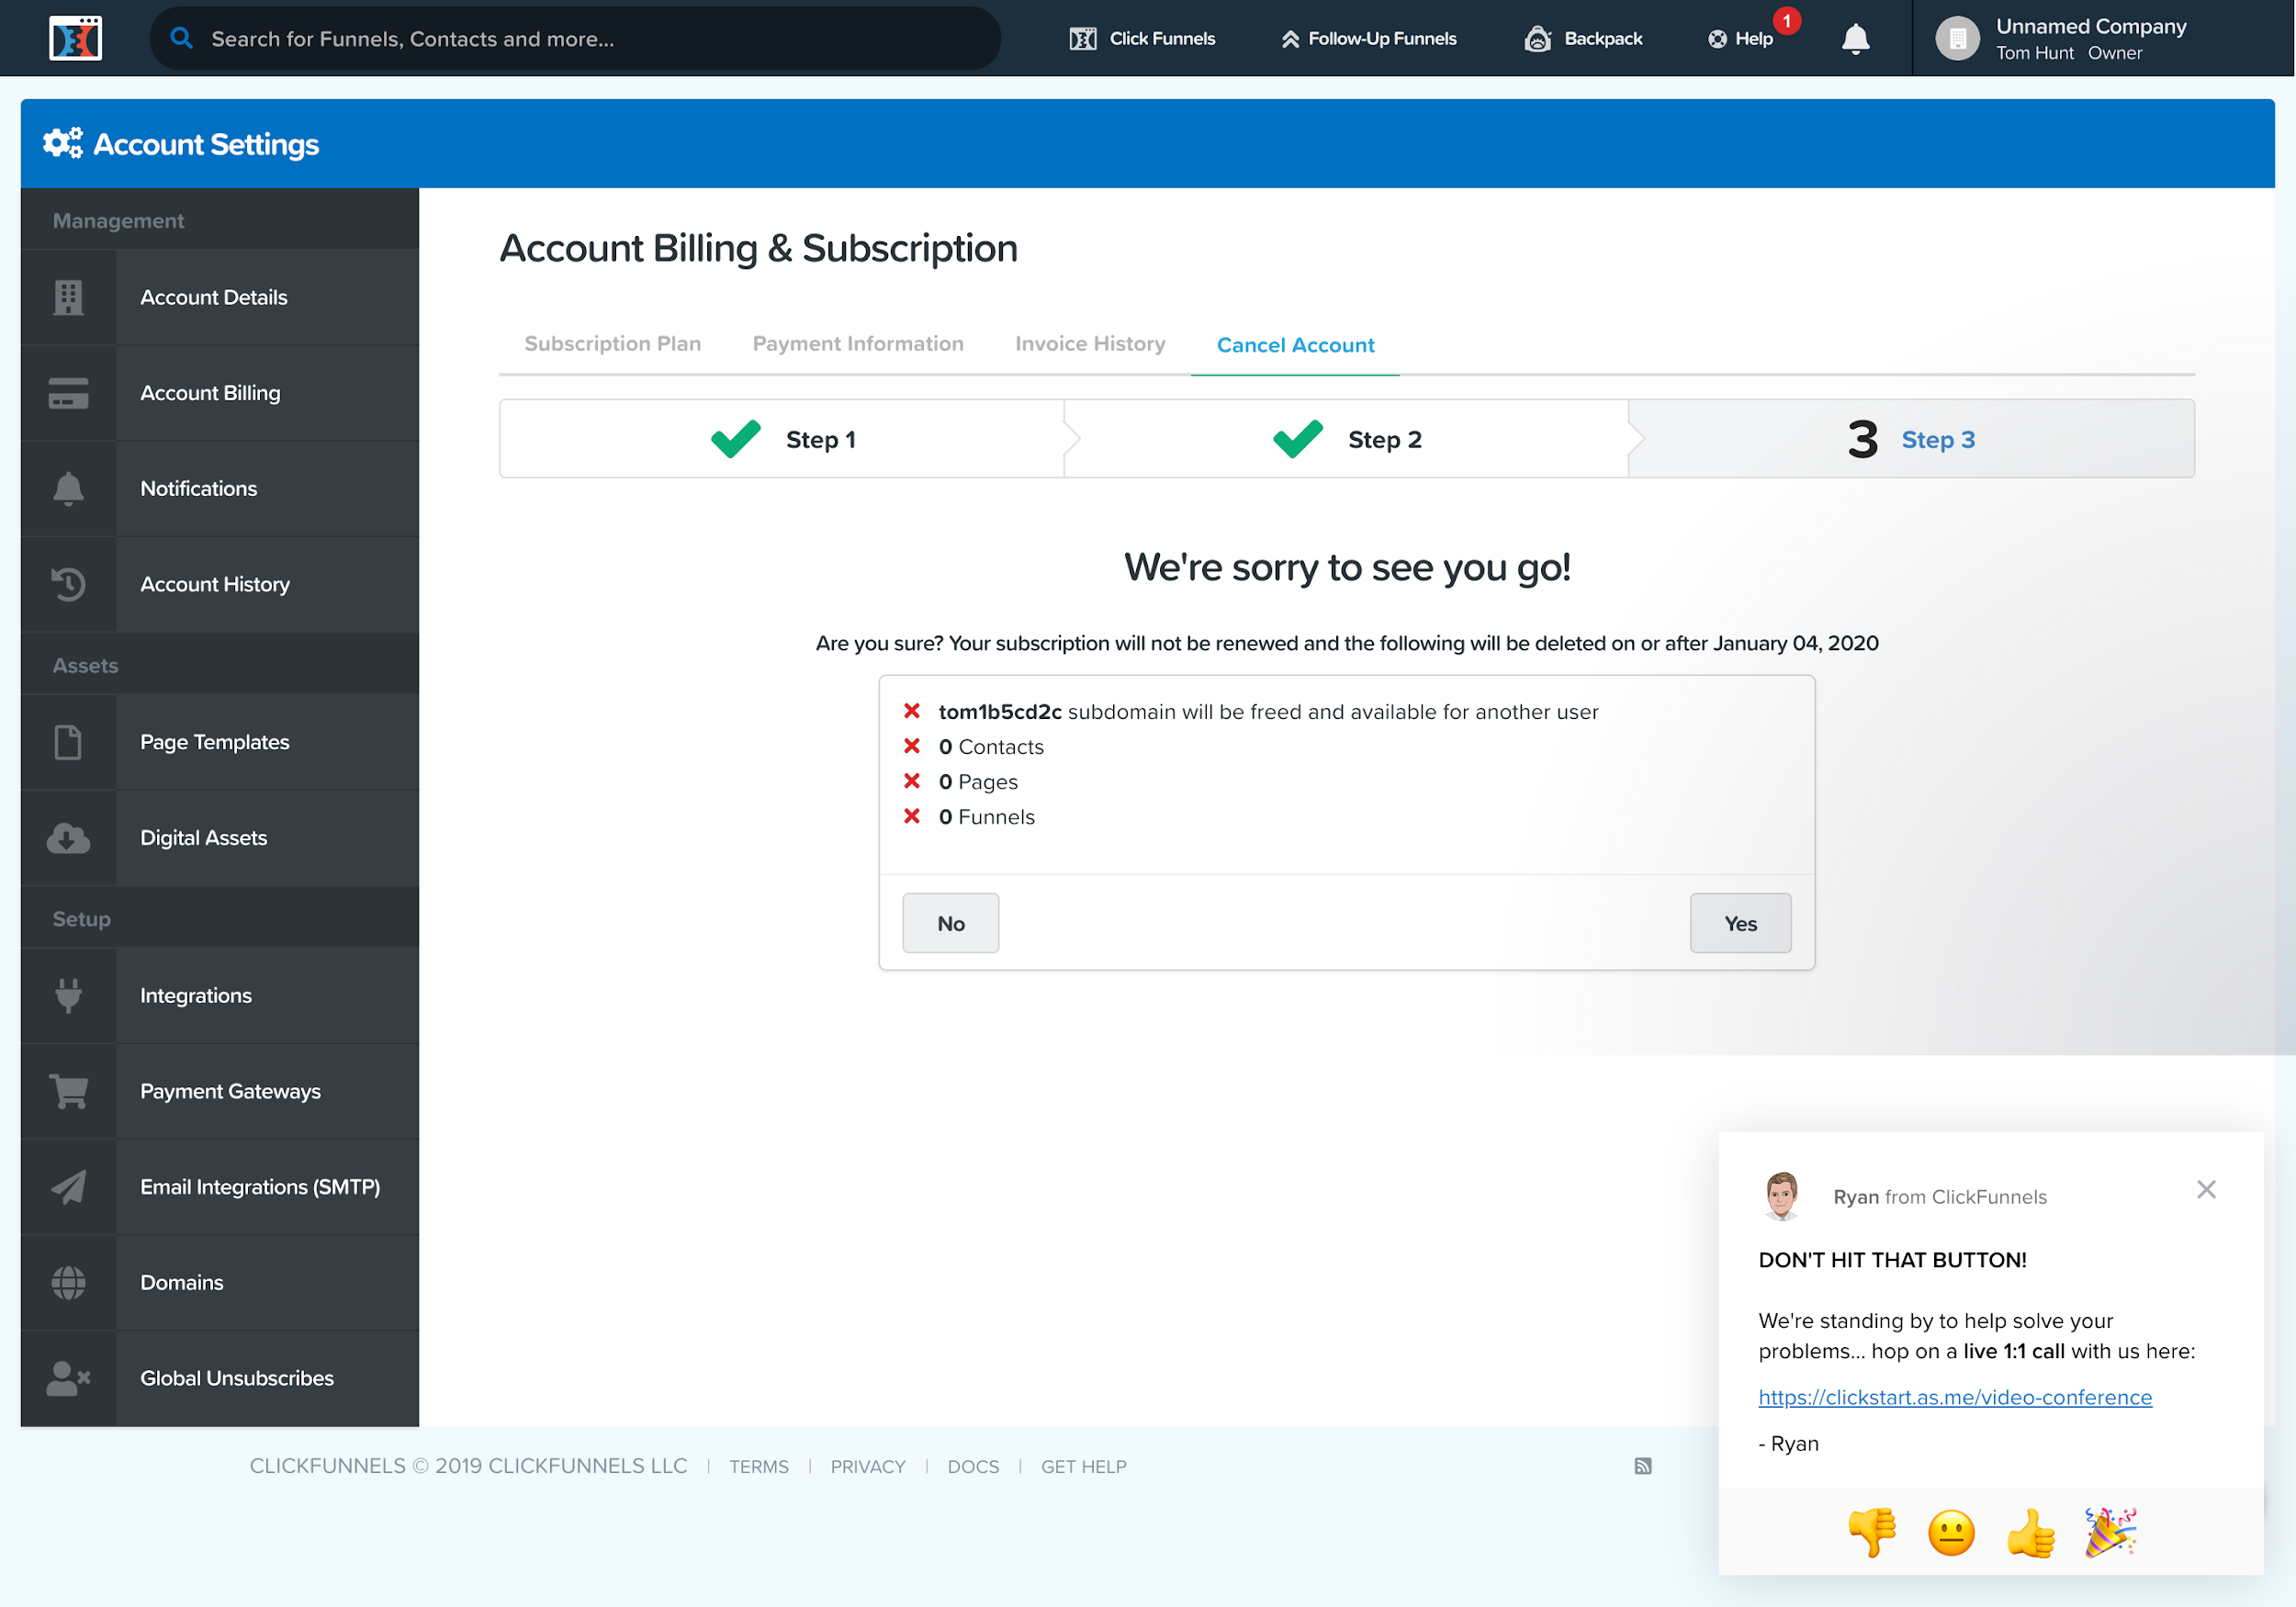Viewport: 2296px width, 1607px height.
Task: Open the Terms footer link
Action: [x=758, y=1466]
